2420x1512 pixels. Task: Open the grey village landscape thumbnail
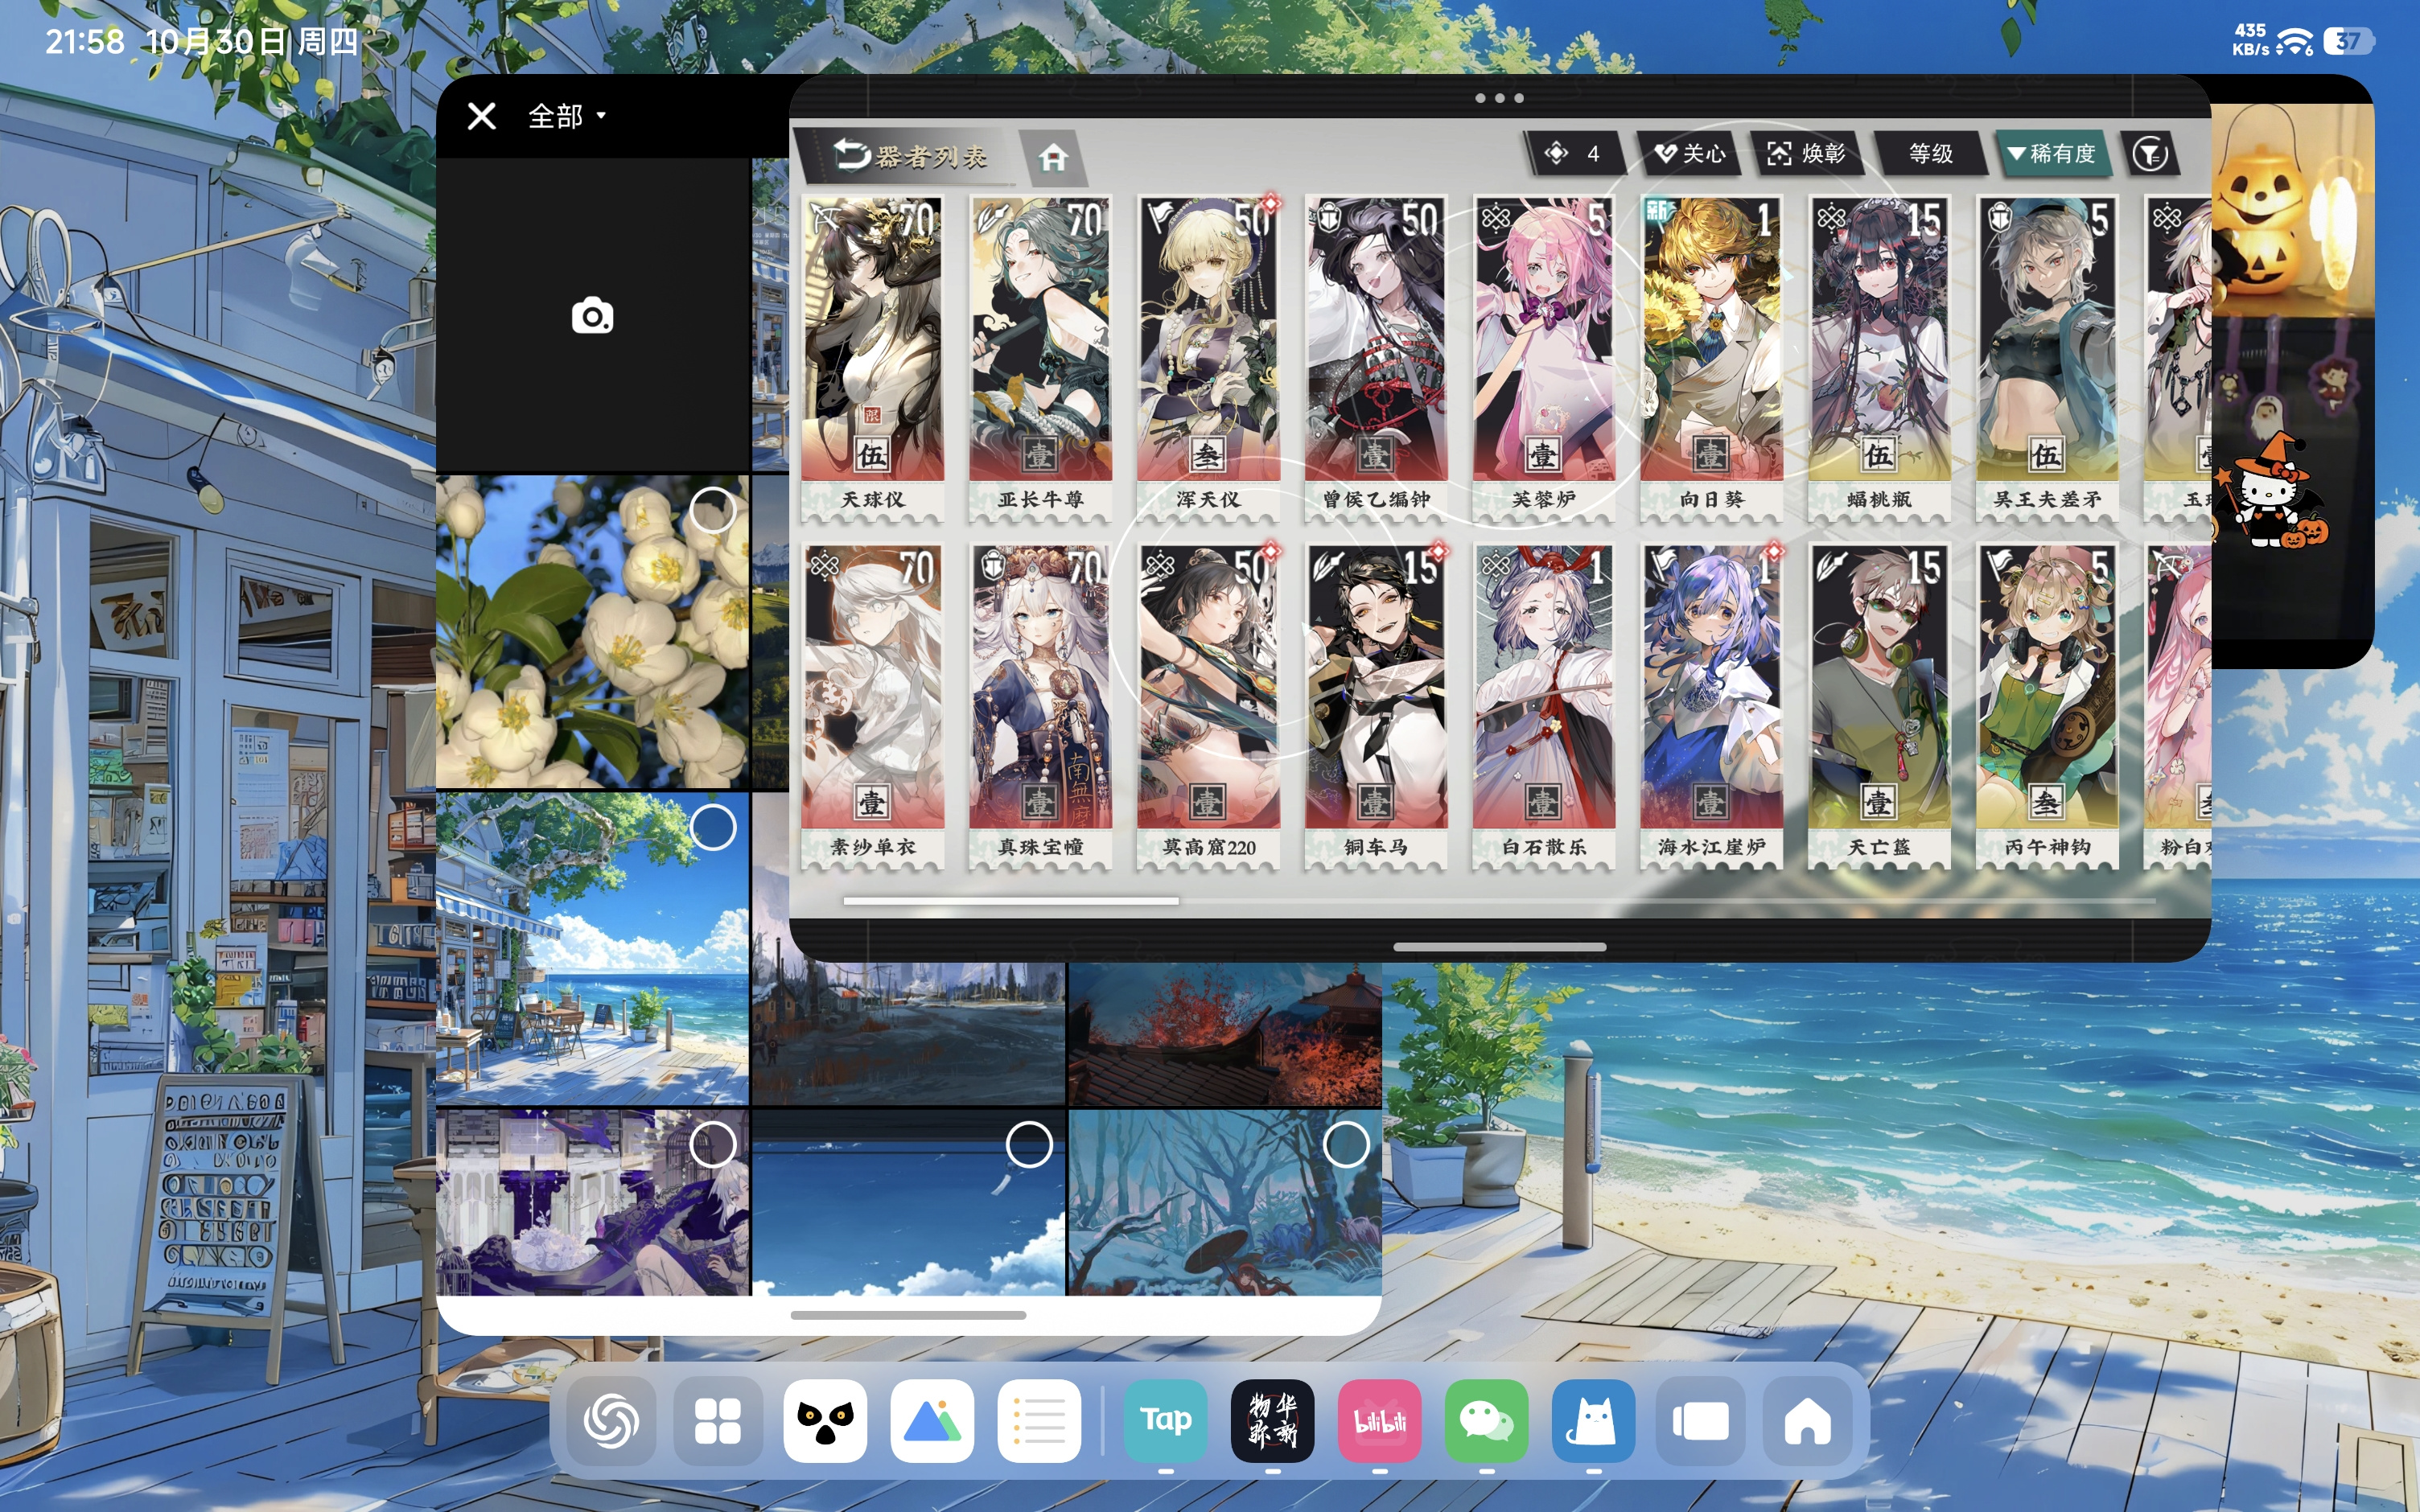pyautogui.click(x=908, y=1034)
